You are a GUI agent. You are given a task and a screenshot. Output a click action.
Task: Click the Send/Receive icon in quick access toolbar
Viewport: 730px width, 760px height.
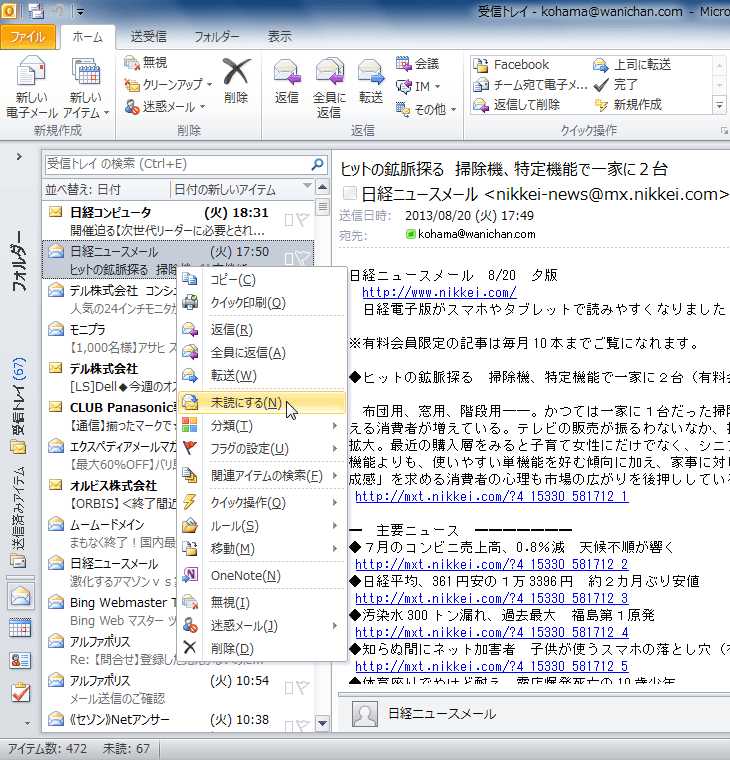(36, 11)
